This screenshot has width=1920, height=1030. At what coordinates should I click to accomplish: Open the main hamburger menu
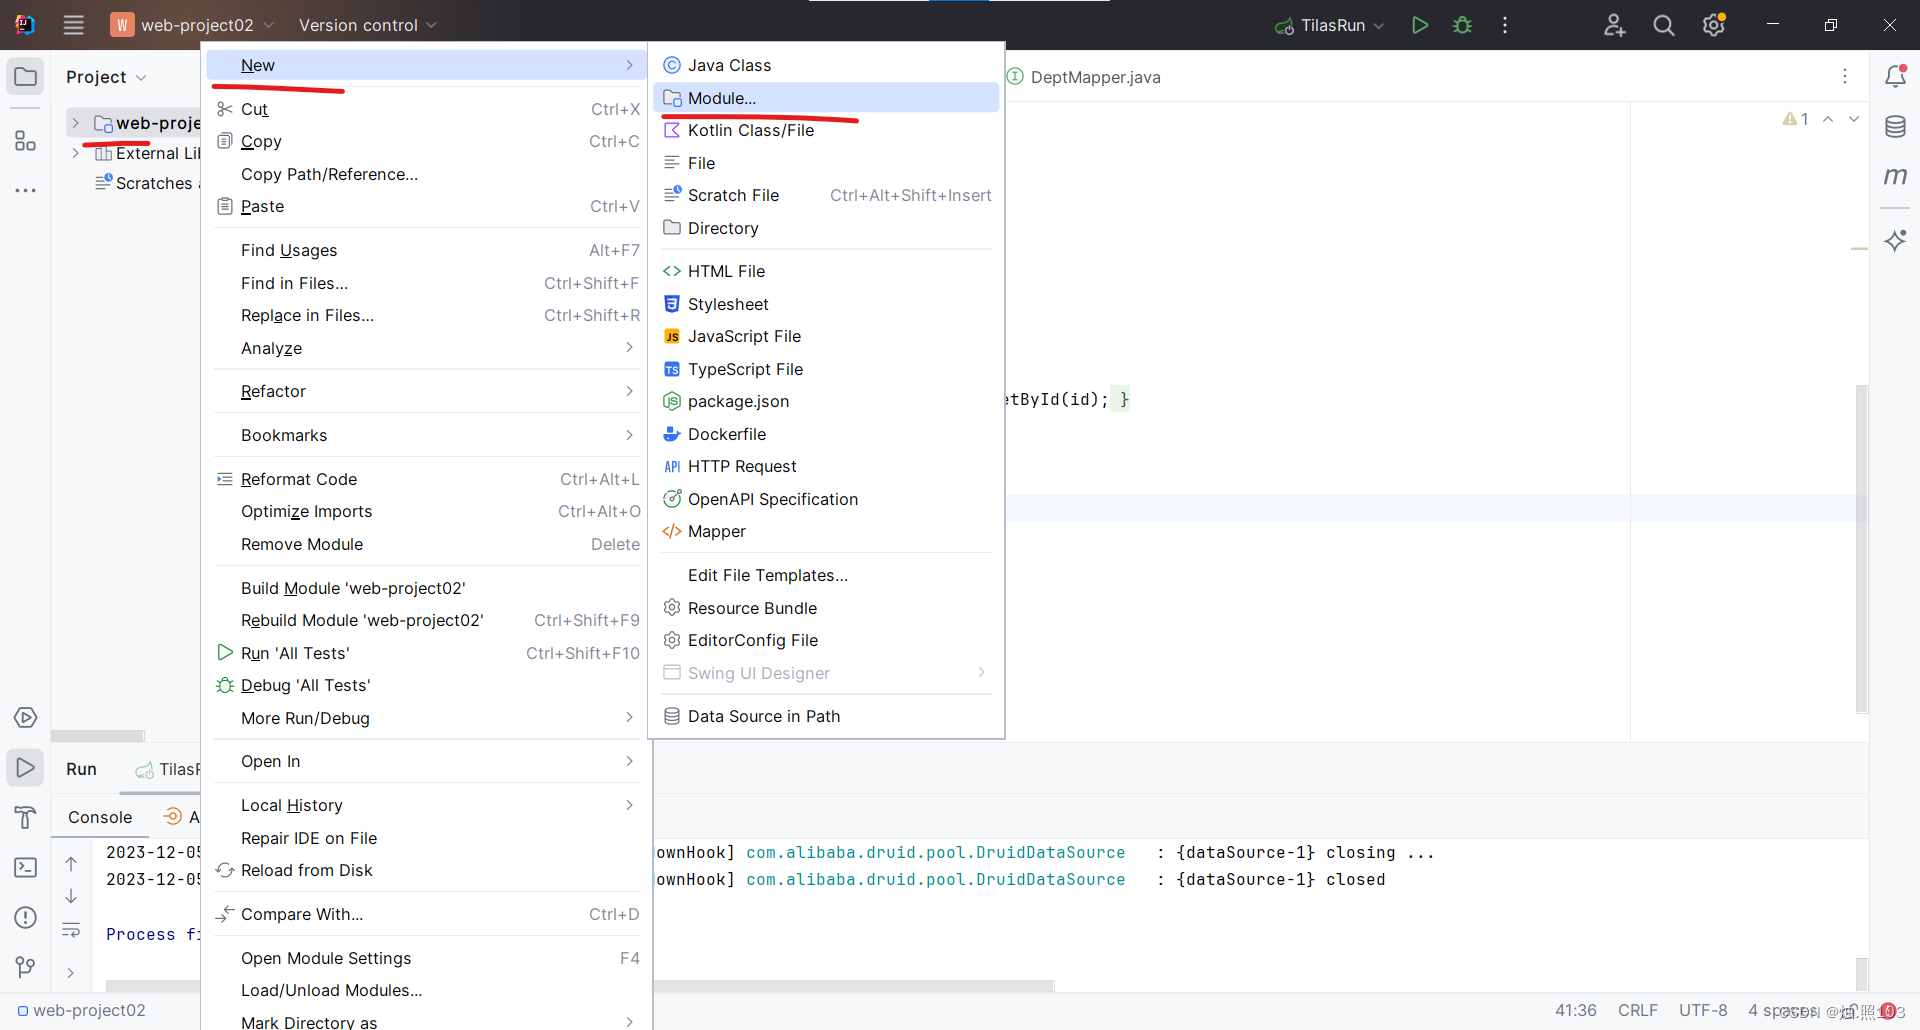[73, 25]
